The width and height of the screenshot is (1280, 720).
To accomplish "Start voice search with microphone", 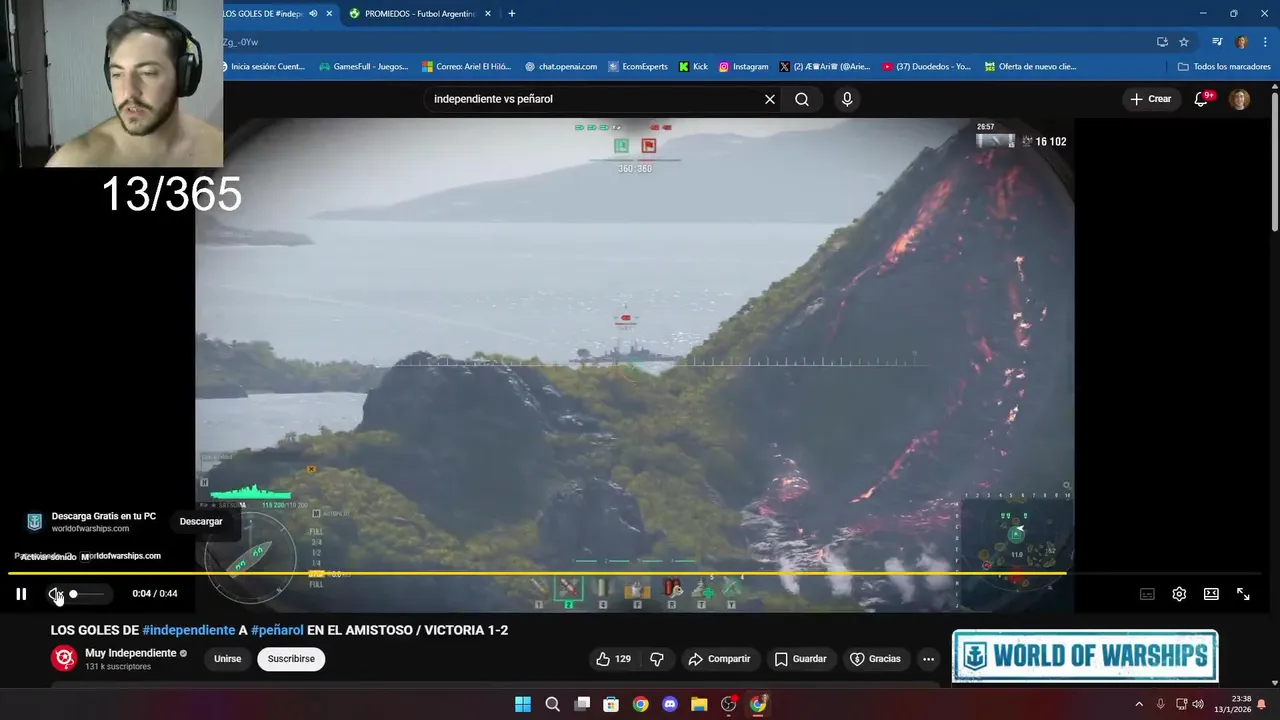I will (x=847, y=99).
